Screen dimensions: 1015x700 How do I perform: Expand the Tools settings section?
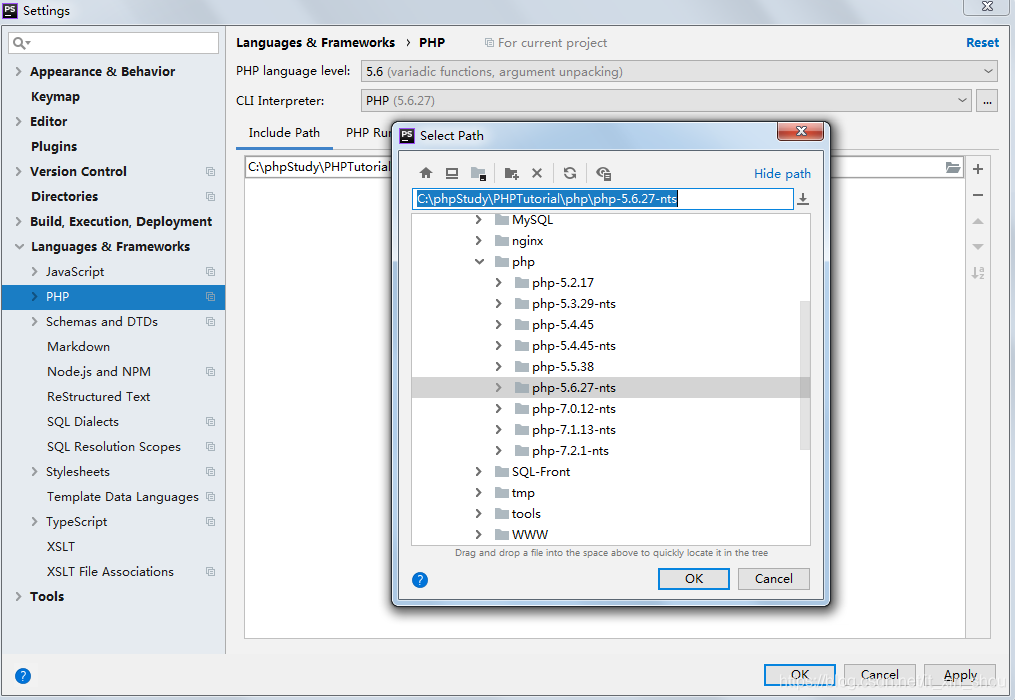pos(19,596)
